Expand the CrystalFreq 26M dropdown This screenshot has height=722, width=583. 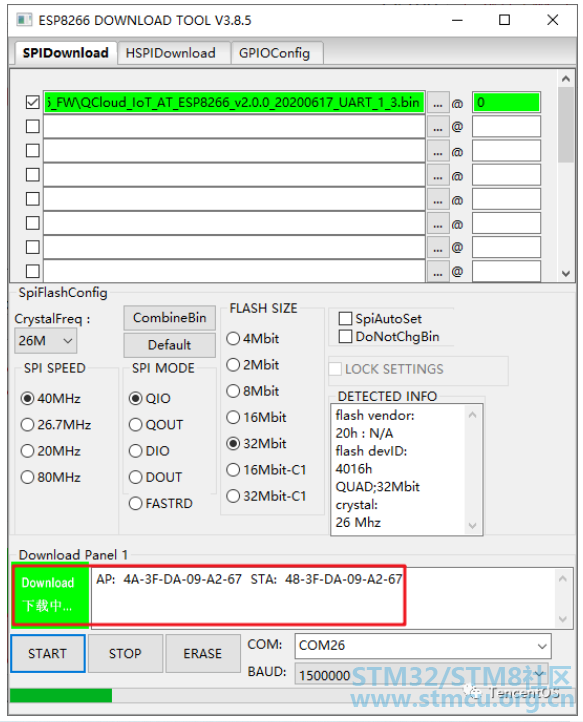(x=45, y=341)
